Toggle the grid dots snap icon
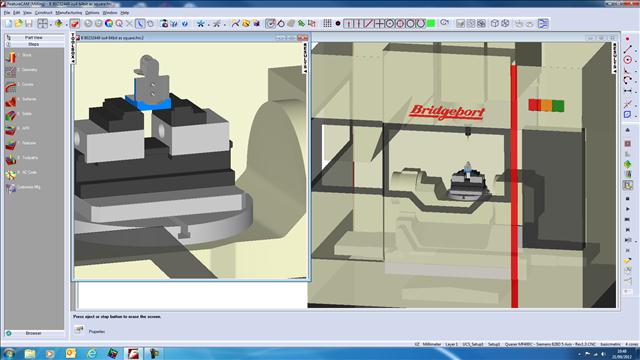The width and height of the screenshot is (640, 360). (x=327, y=24)
